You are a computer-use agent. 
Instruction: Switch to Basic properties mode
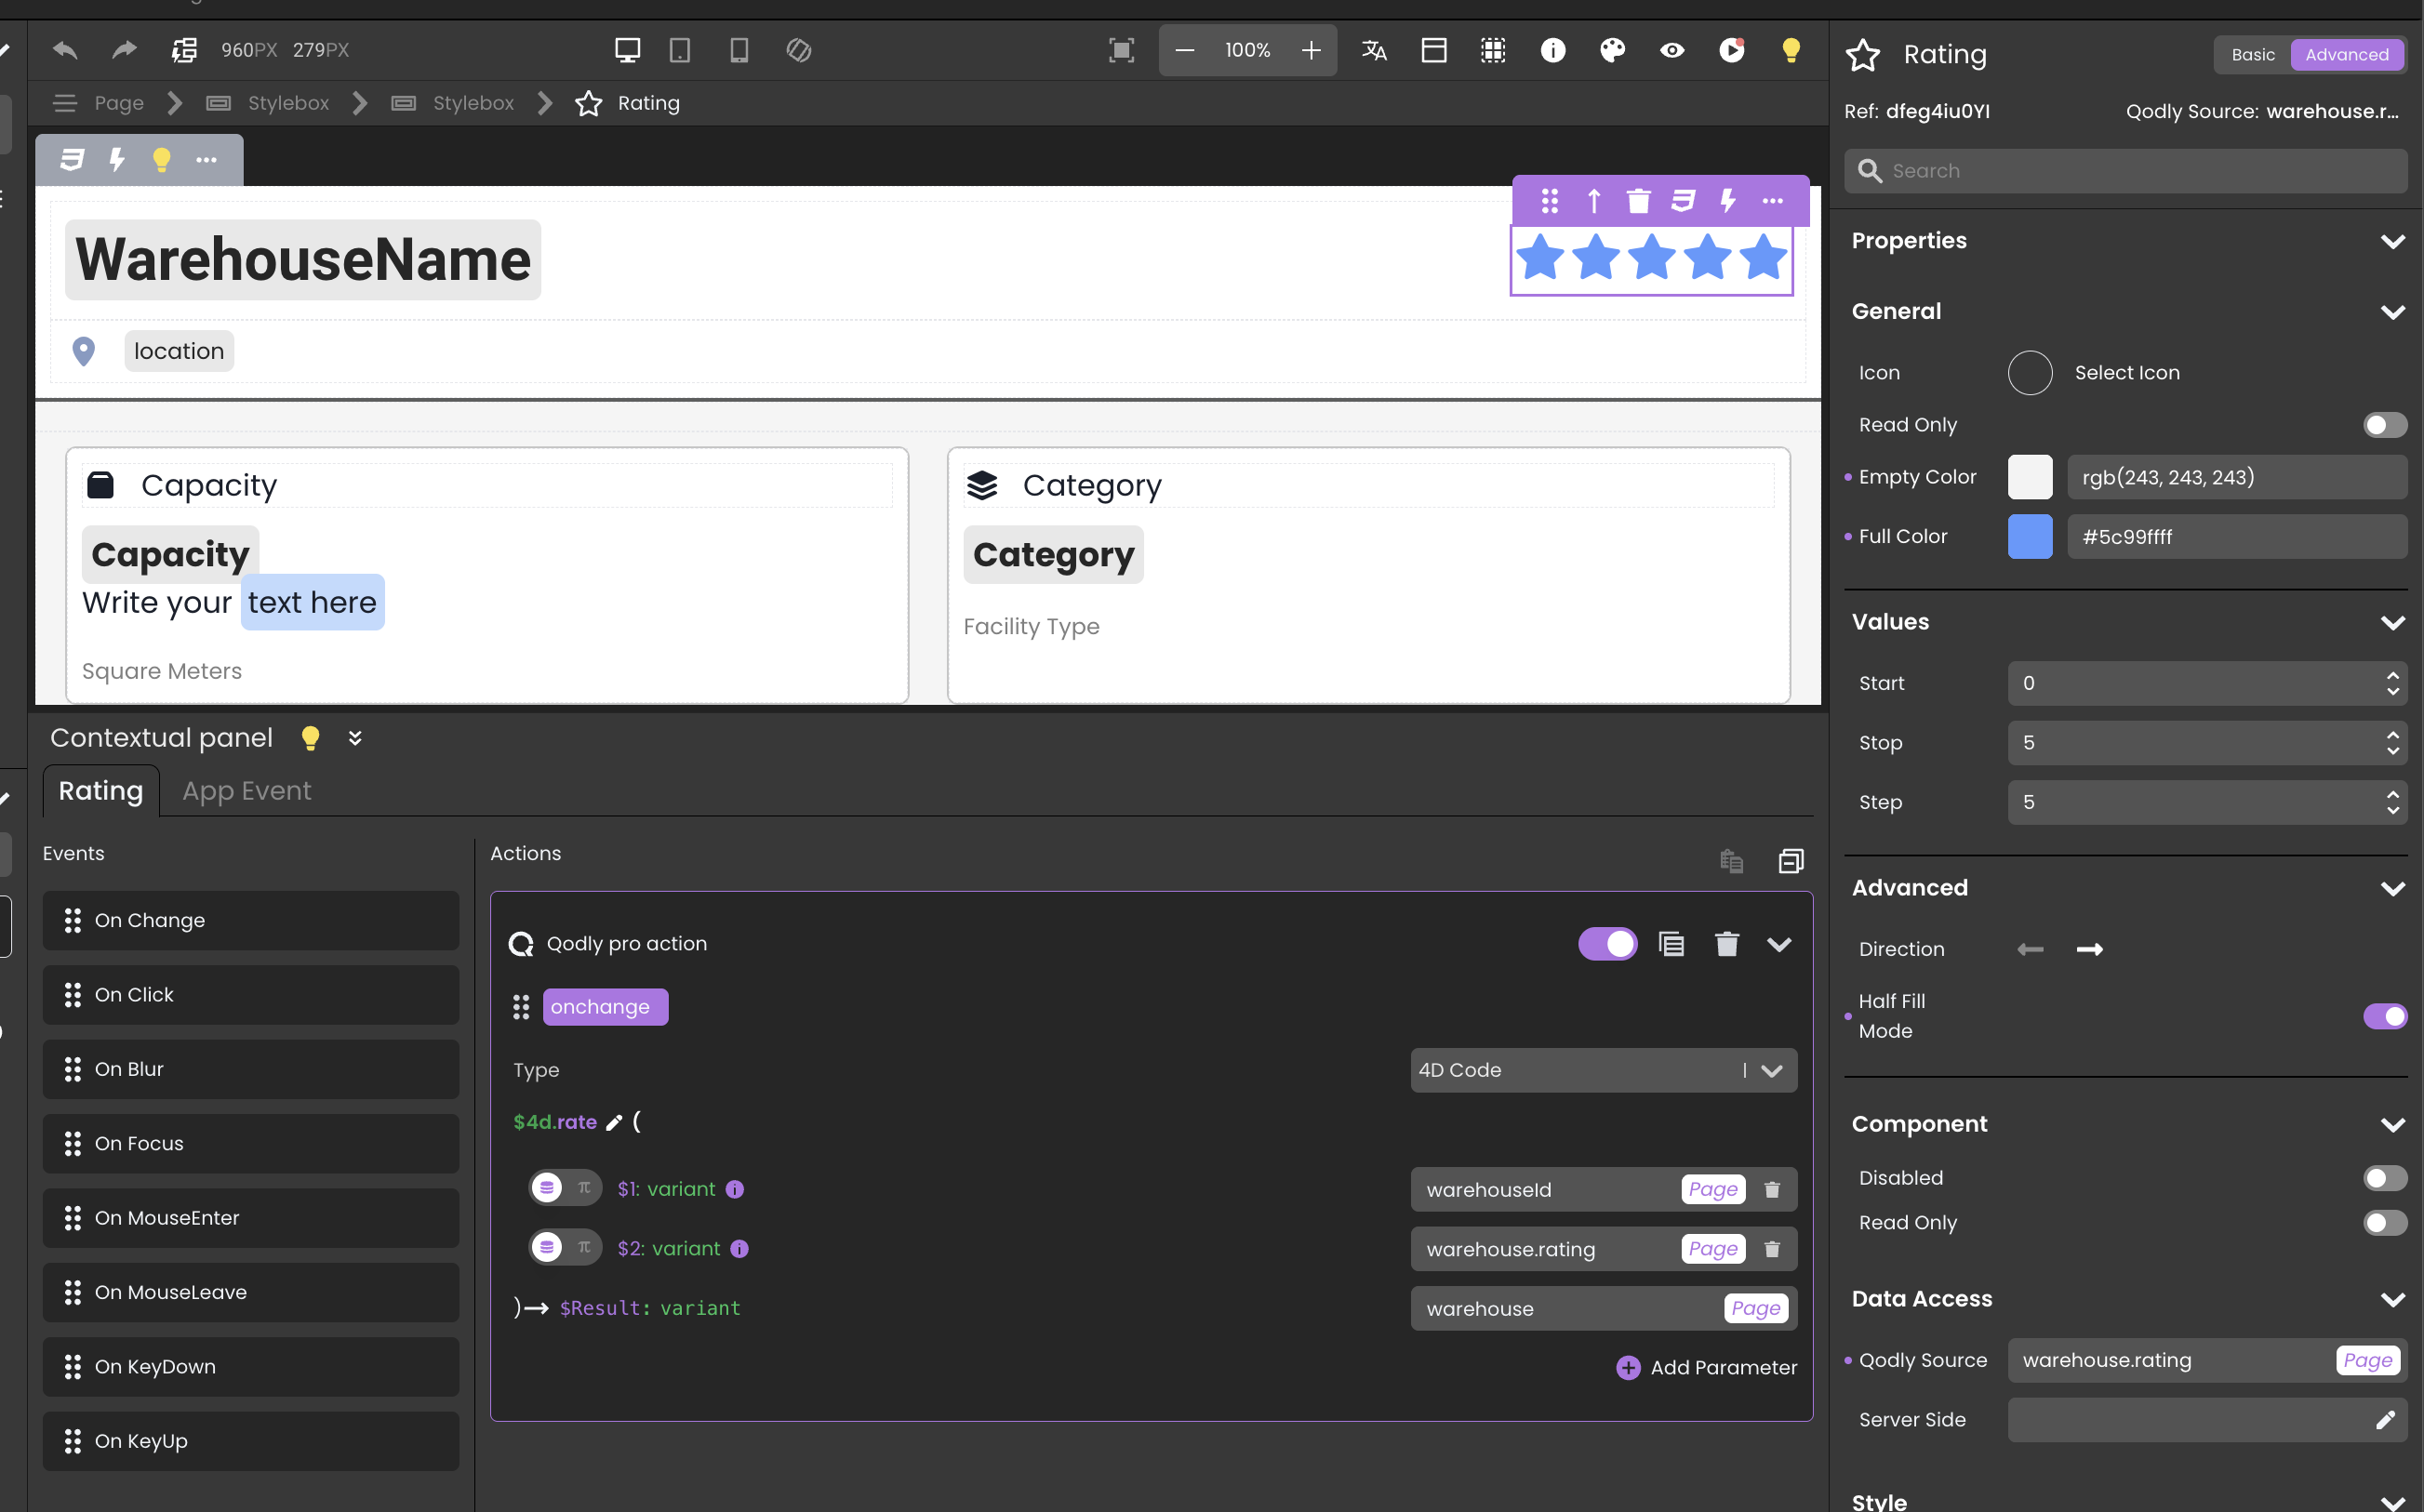coord(2252,55)
